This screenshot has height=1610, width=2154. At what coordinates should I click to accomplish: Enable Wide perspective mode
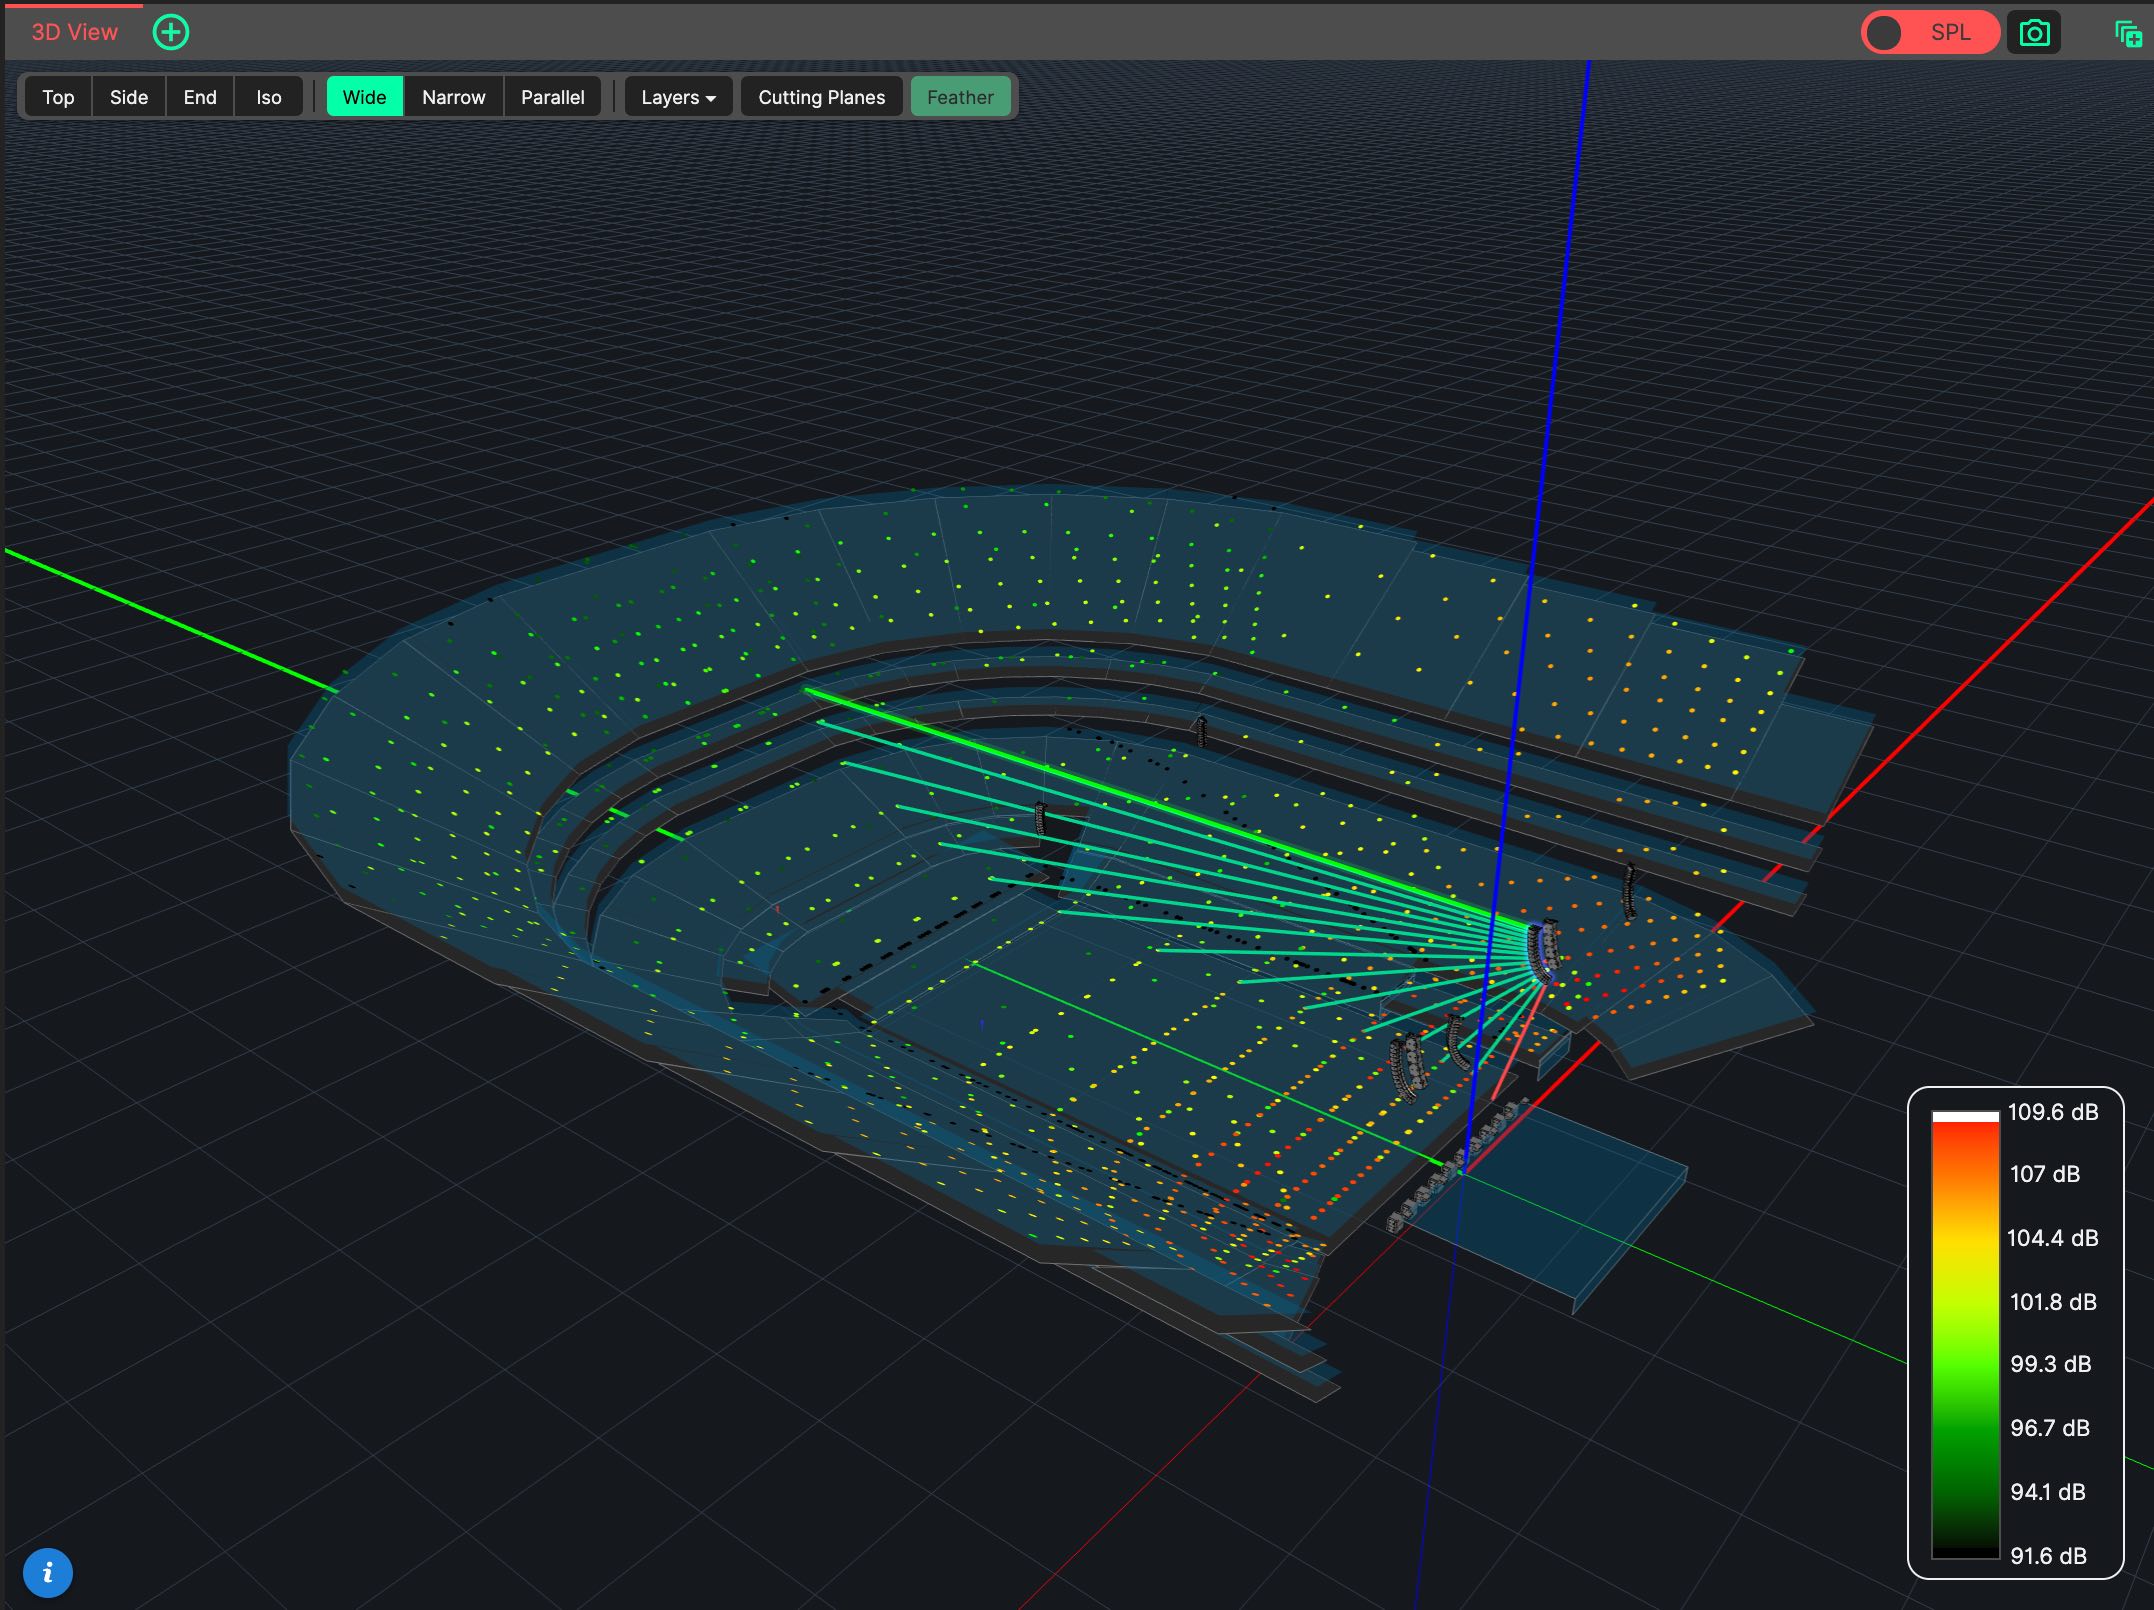364,97
